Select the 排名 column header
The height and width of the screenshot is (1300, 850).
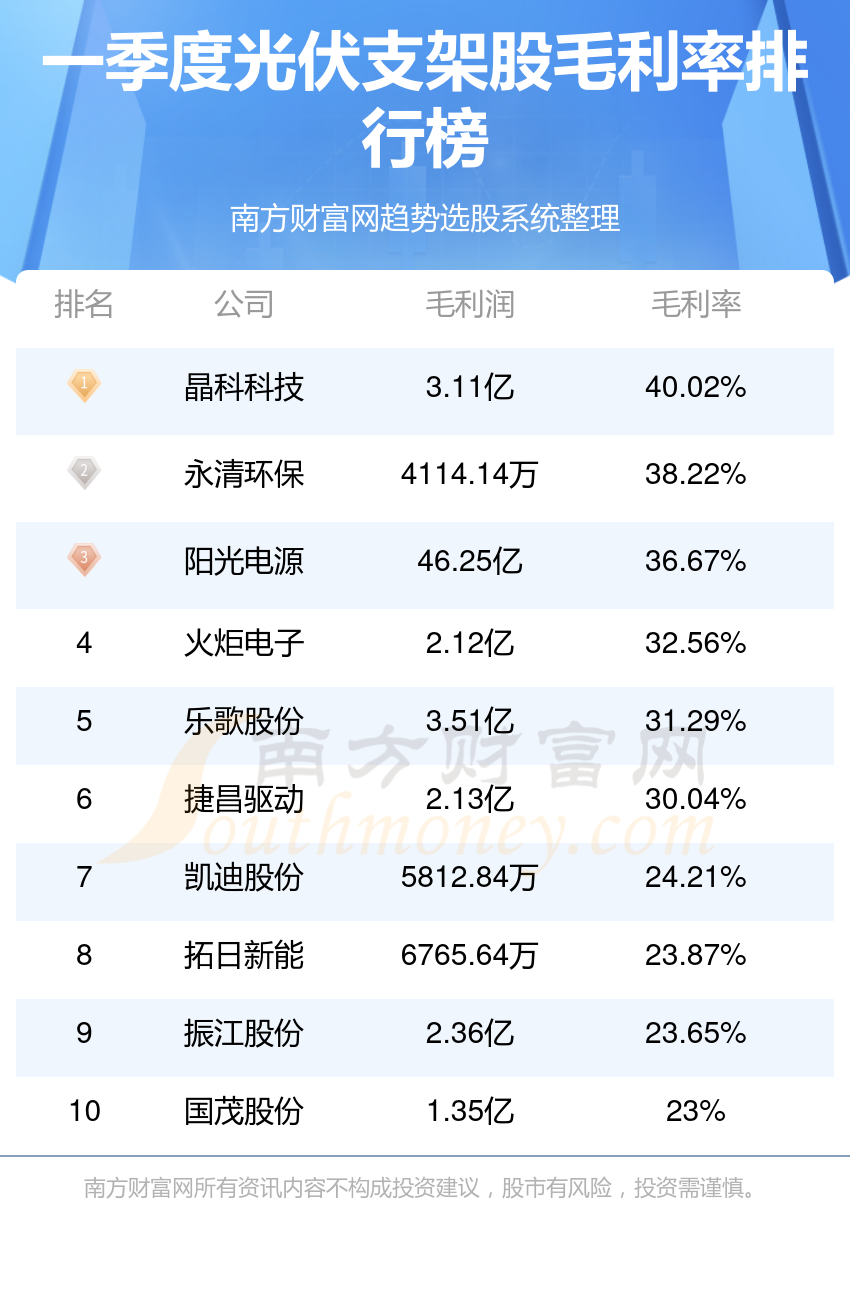pyautogui.click(x=84, y=304)
